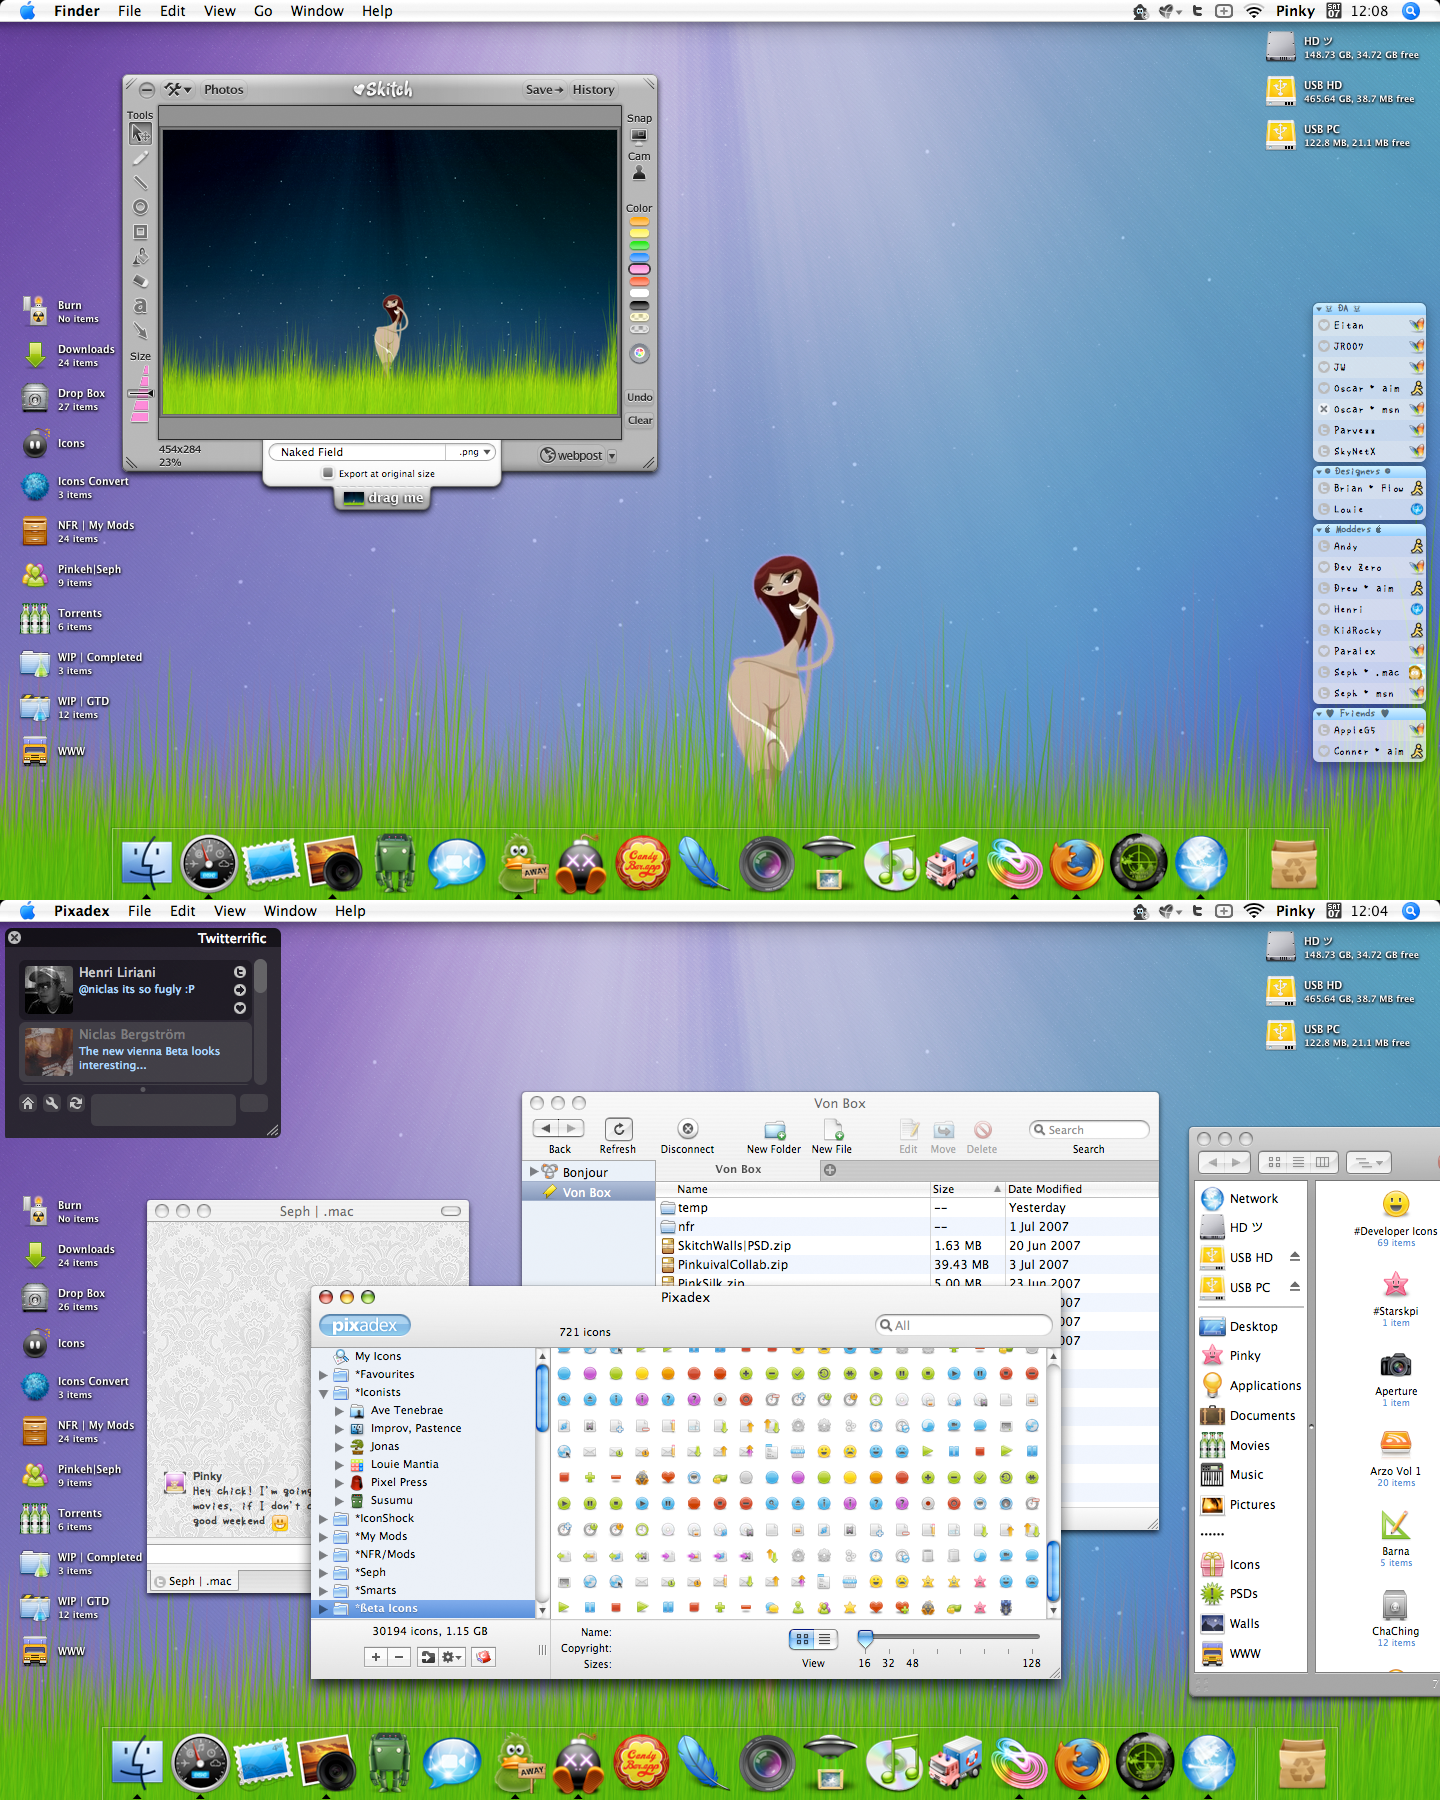Select the line tool in Skitch

coord(140,182)
